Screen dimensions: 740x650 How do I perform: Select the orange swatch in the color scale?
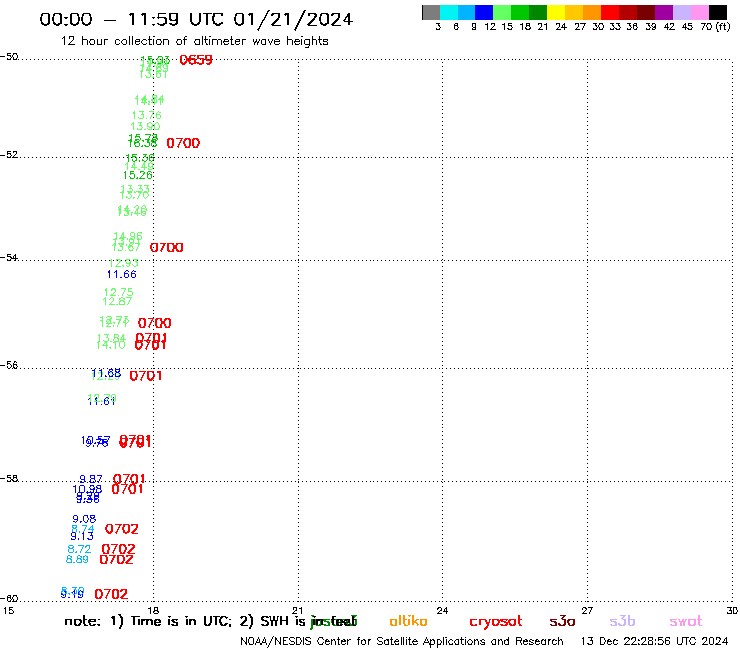click(x=592, y=13)
